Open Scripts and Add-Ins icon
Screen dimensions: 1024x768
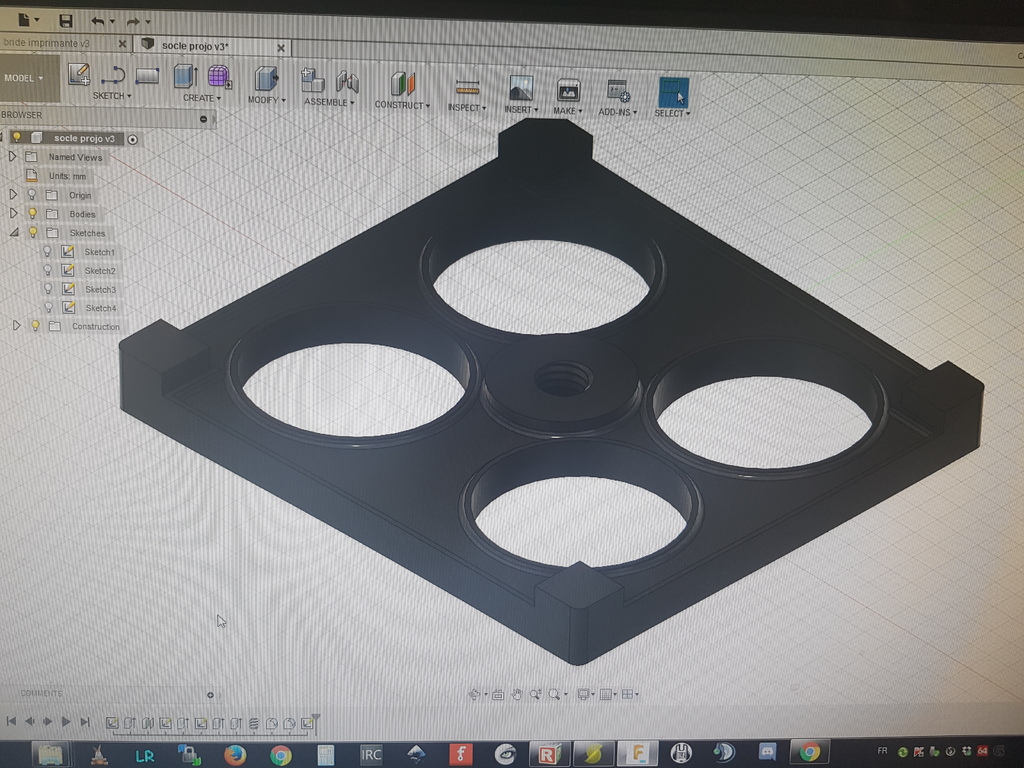point(617,92)
